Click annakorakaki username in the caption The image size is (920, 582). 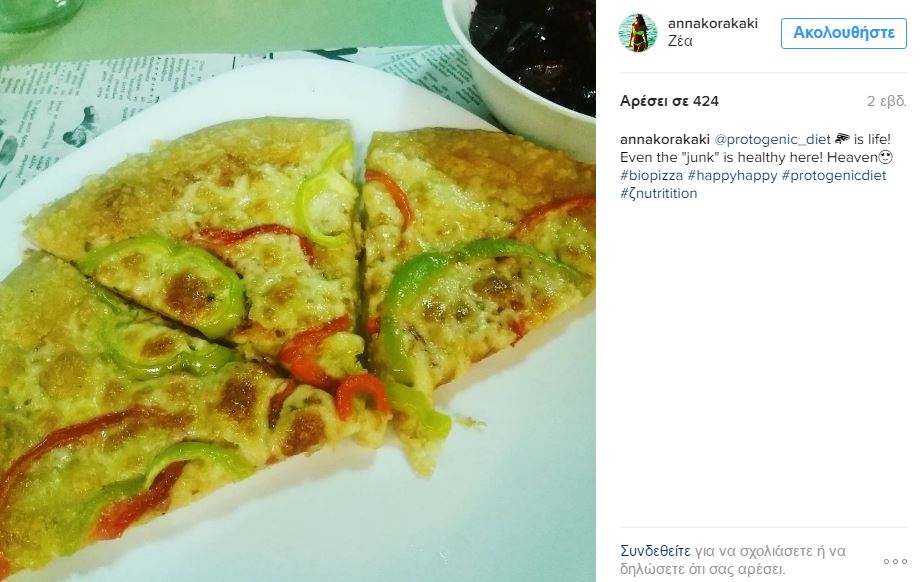665,140
